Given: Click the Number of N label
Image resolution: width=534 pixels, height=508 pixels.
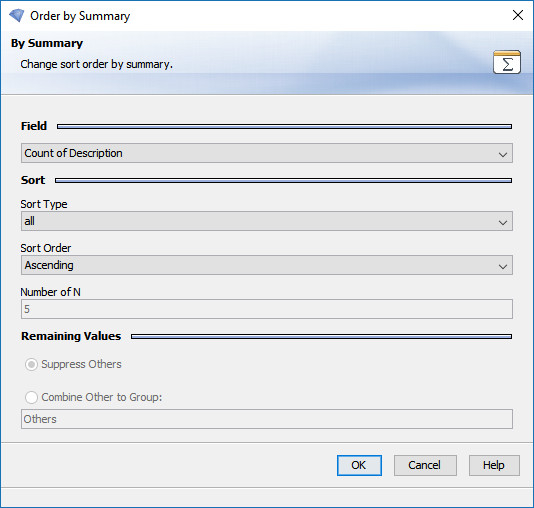Looking at the screenshot, I should [x=50, y=292].
